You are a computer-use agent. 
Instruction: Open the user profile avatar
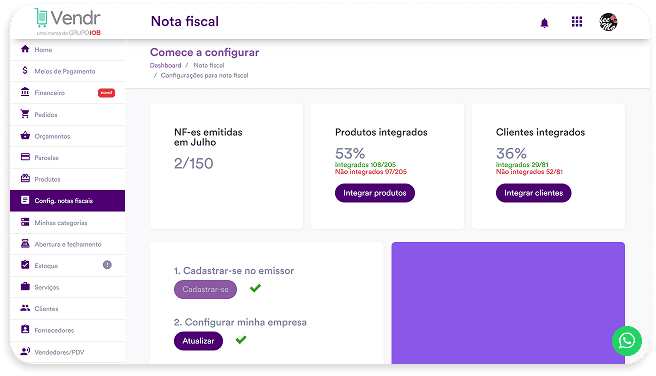pos(608,22)
